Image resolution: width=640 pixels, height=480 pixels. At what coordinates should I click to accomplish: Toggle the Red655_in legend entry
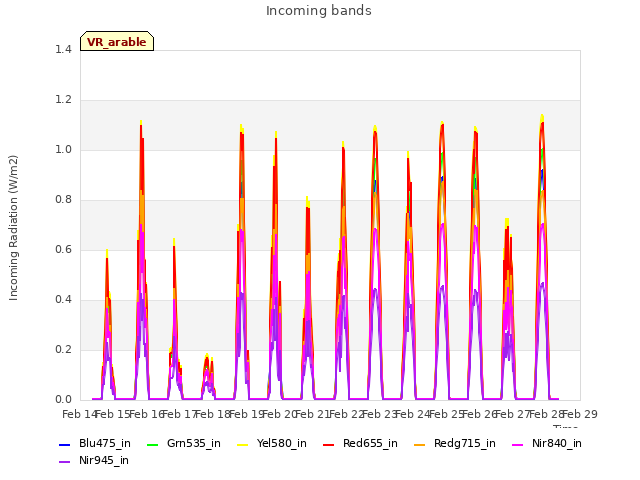pyautogui.click(x=360, y=443)
